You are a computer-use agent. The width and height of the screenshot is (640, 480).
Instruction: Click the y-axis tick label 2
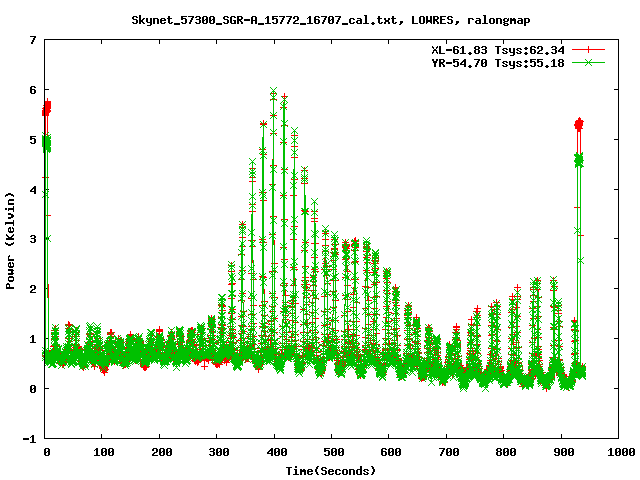33,289
